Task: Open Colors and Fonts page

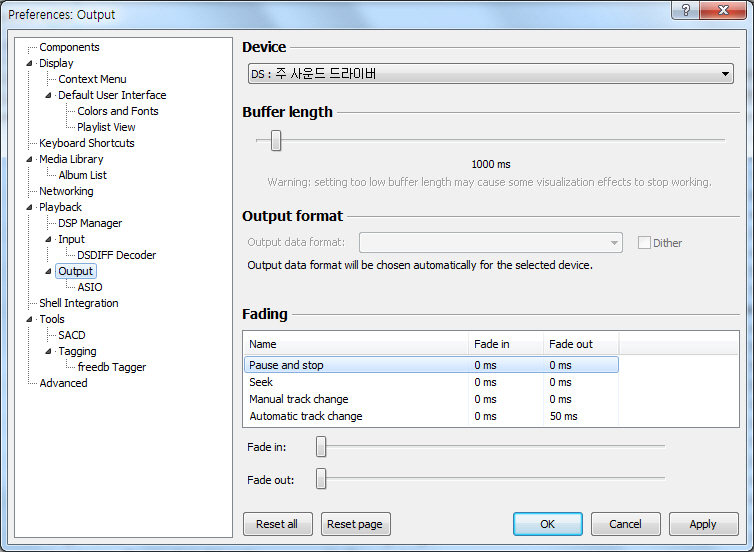Action: pyautogui.click(x=118, y=111)
